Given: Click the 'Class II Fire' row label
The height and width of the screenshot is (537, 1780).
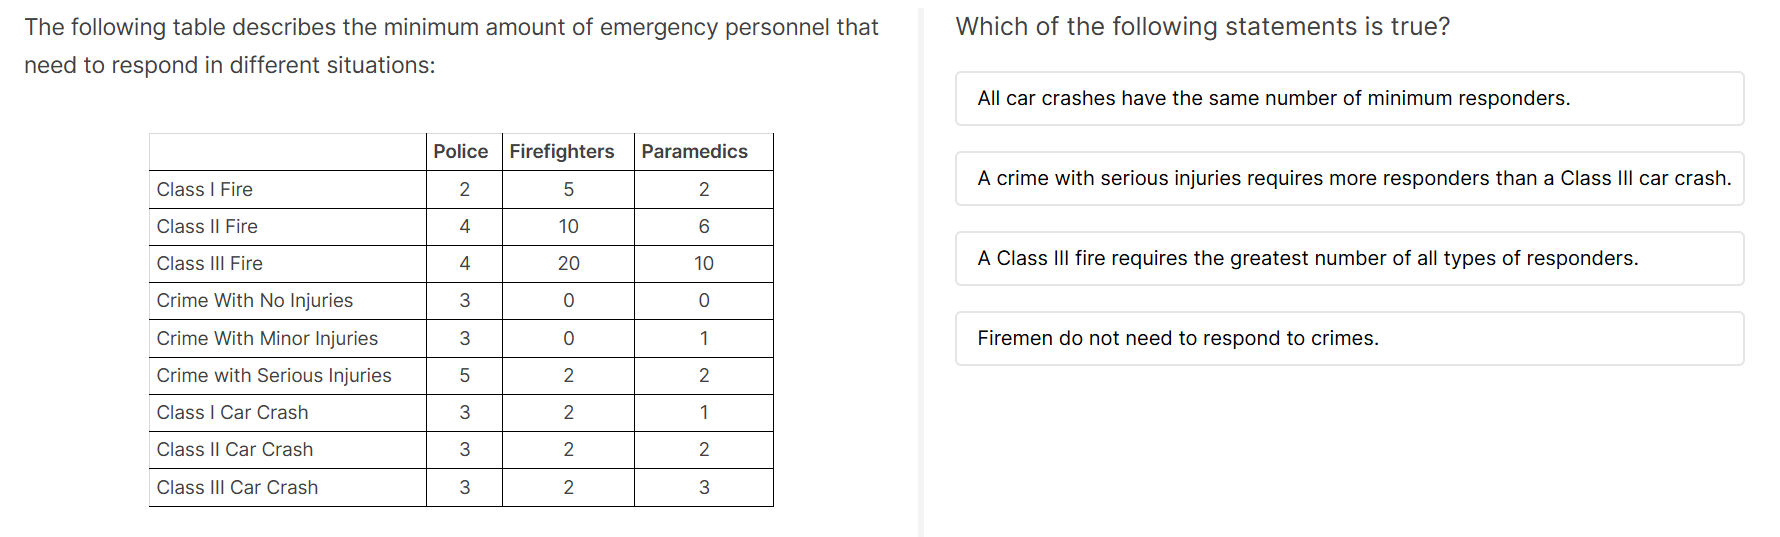Looking at the screenshot, I should click(207, 226).
